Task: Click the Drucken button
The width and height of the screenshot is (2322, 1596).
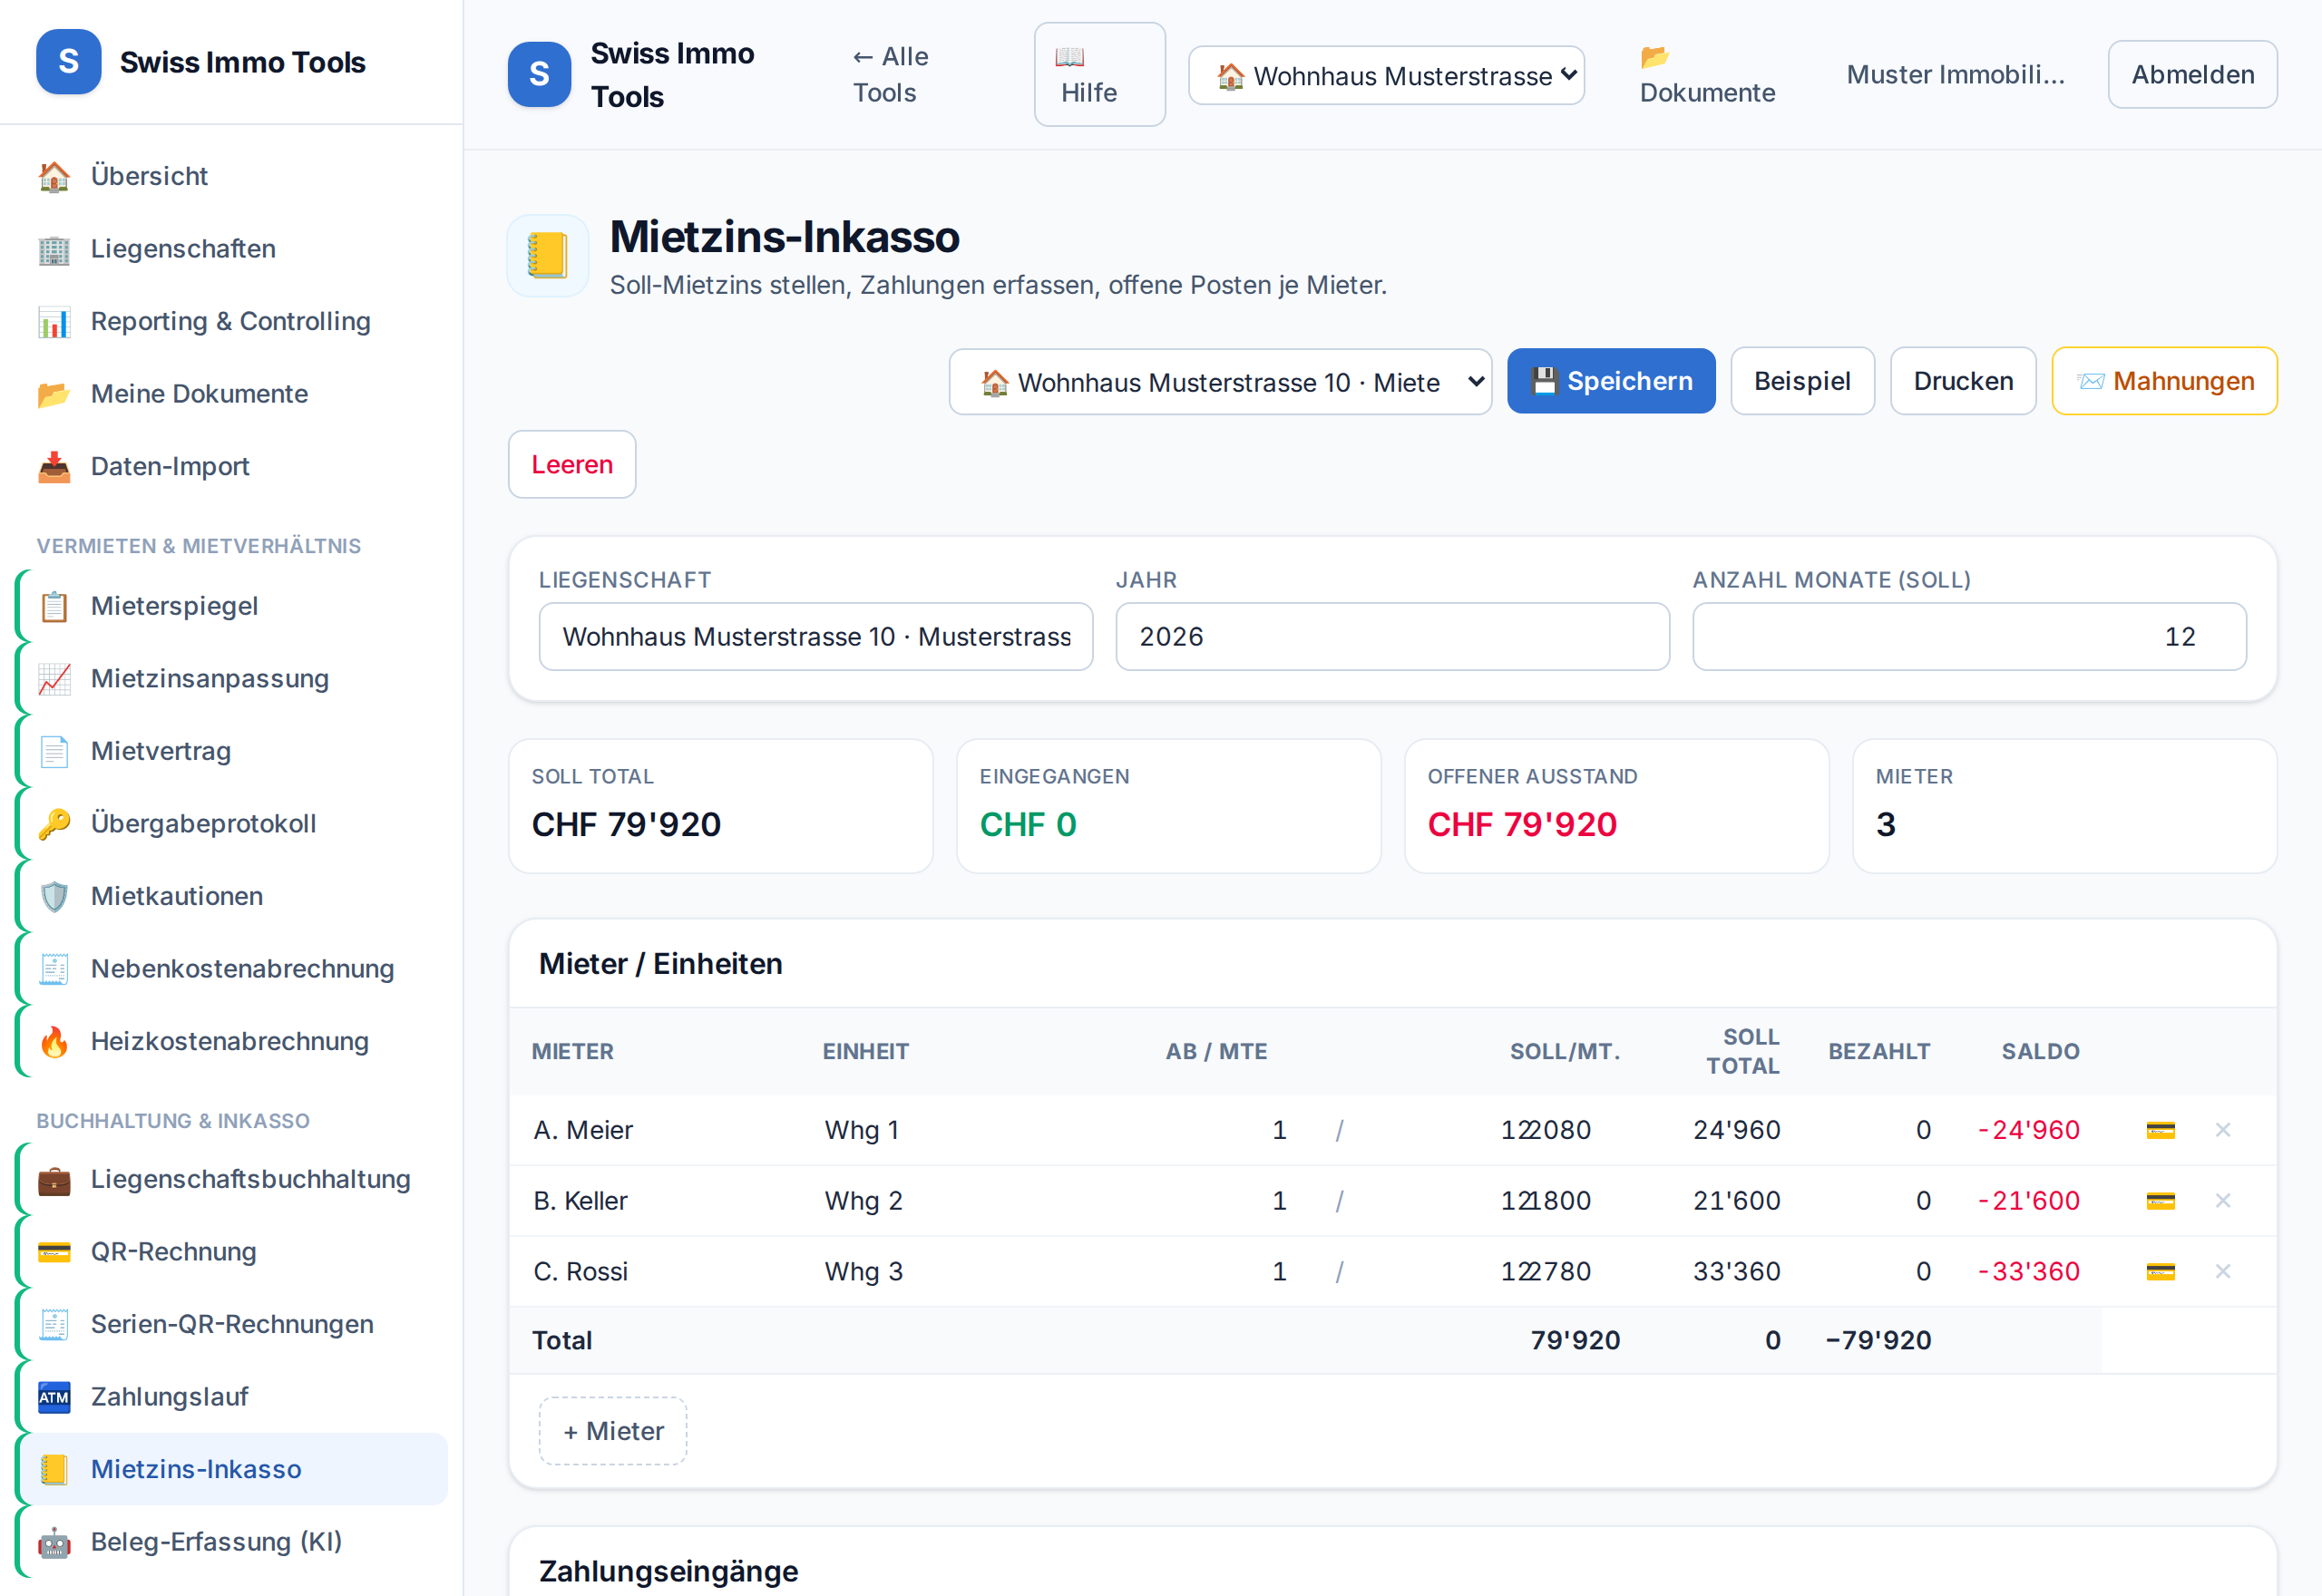Action: pos(1963,381)
